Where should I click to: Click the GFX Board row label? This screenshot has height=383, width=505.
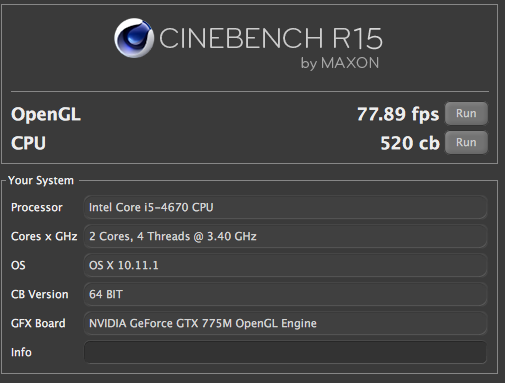(x=38, y=323)
